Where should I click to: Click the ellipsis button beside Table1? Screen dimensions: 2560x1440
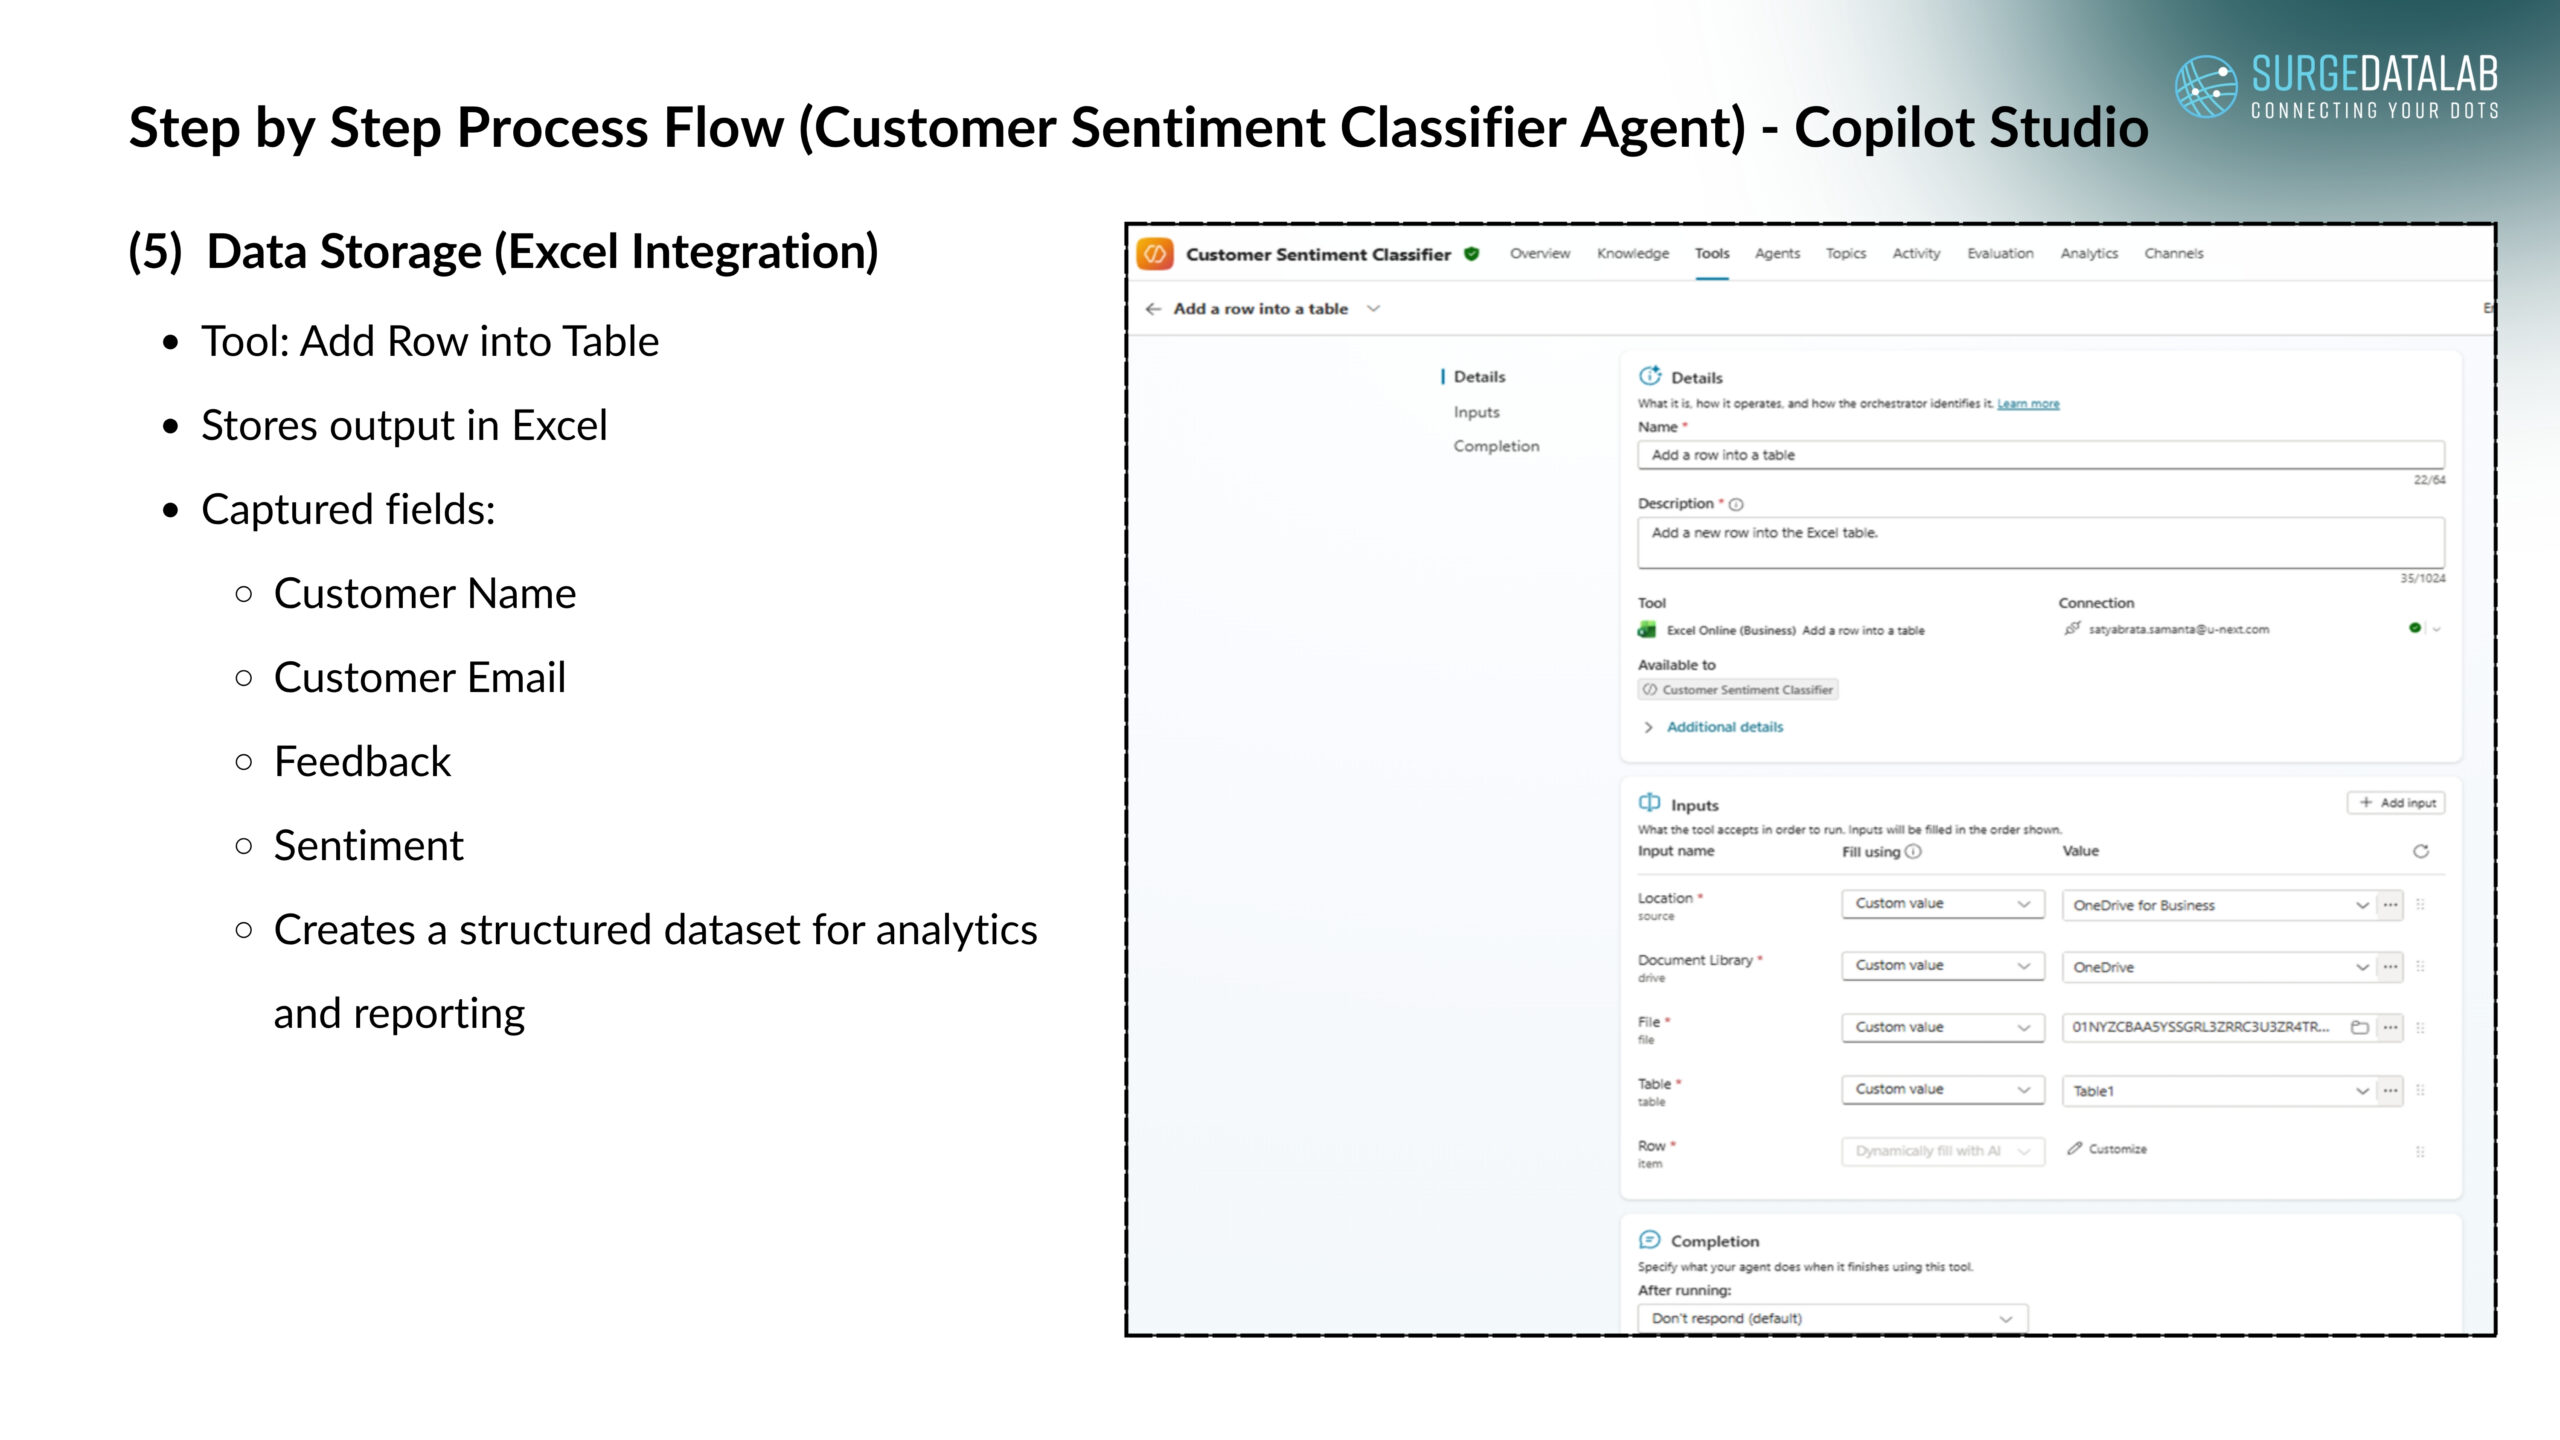pyautogui.click(x=2391, y=1091)
